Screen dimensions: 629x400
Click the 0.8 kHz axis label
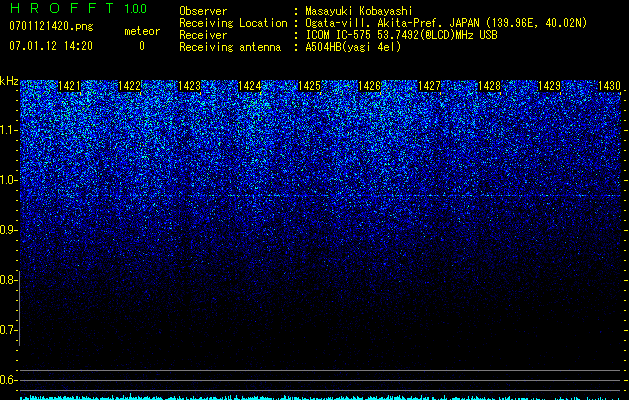coord(8,280)
